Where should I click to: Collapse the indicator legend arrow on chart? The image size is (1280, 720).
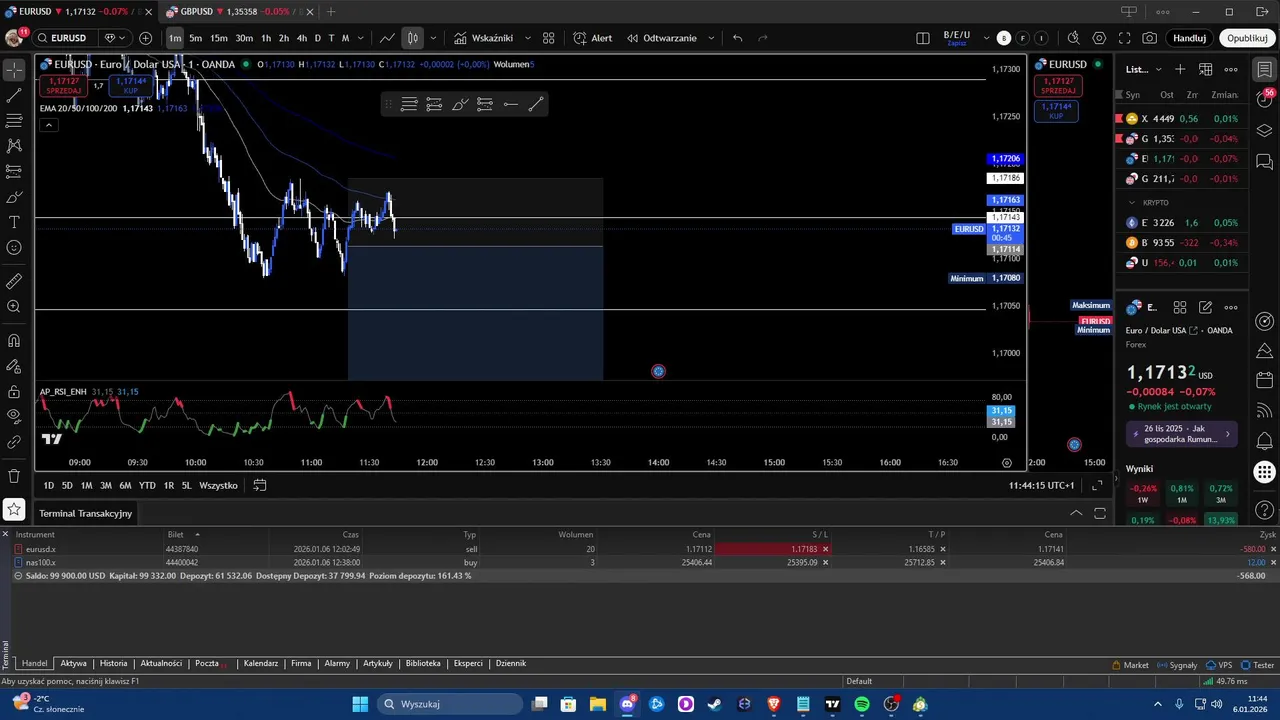point(48,125)
